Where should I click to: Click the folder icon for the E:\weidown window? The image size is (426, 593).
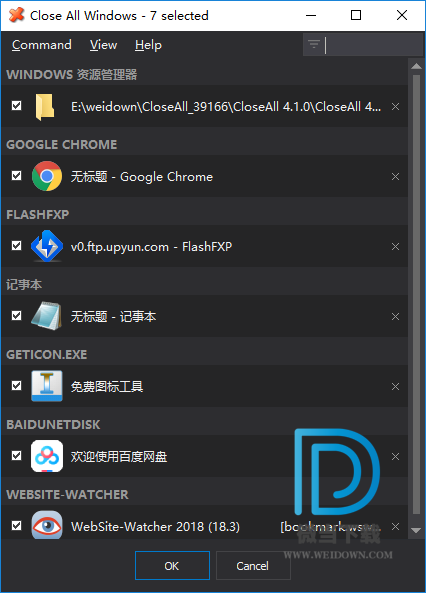pyautogui.click(x=45, y=107)
